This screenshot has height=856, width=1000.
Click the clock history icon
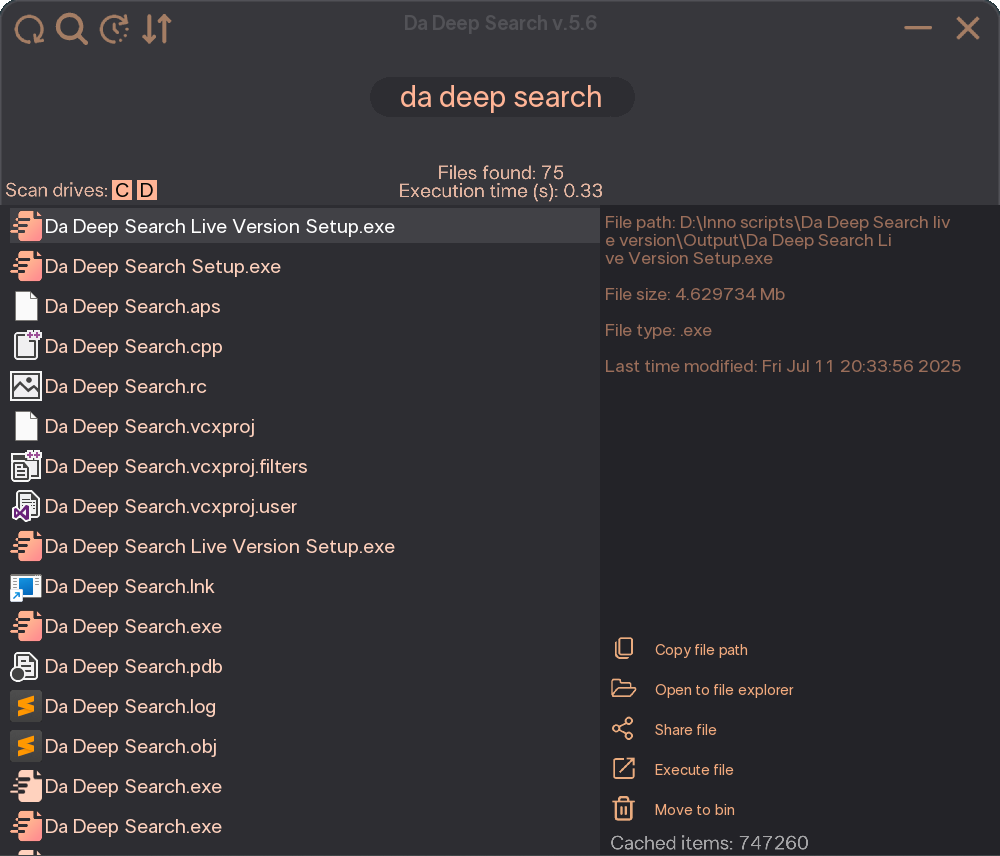115,29
